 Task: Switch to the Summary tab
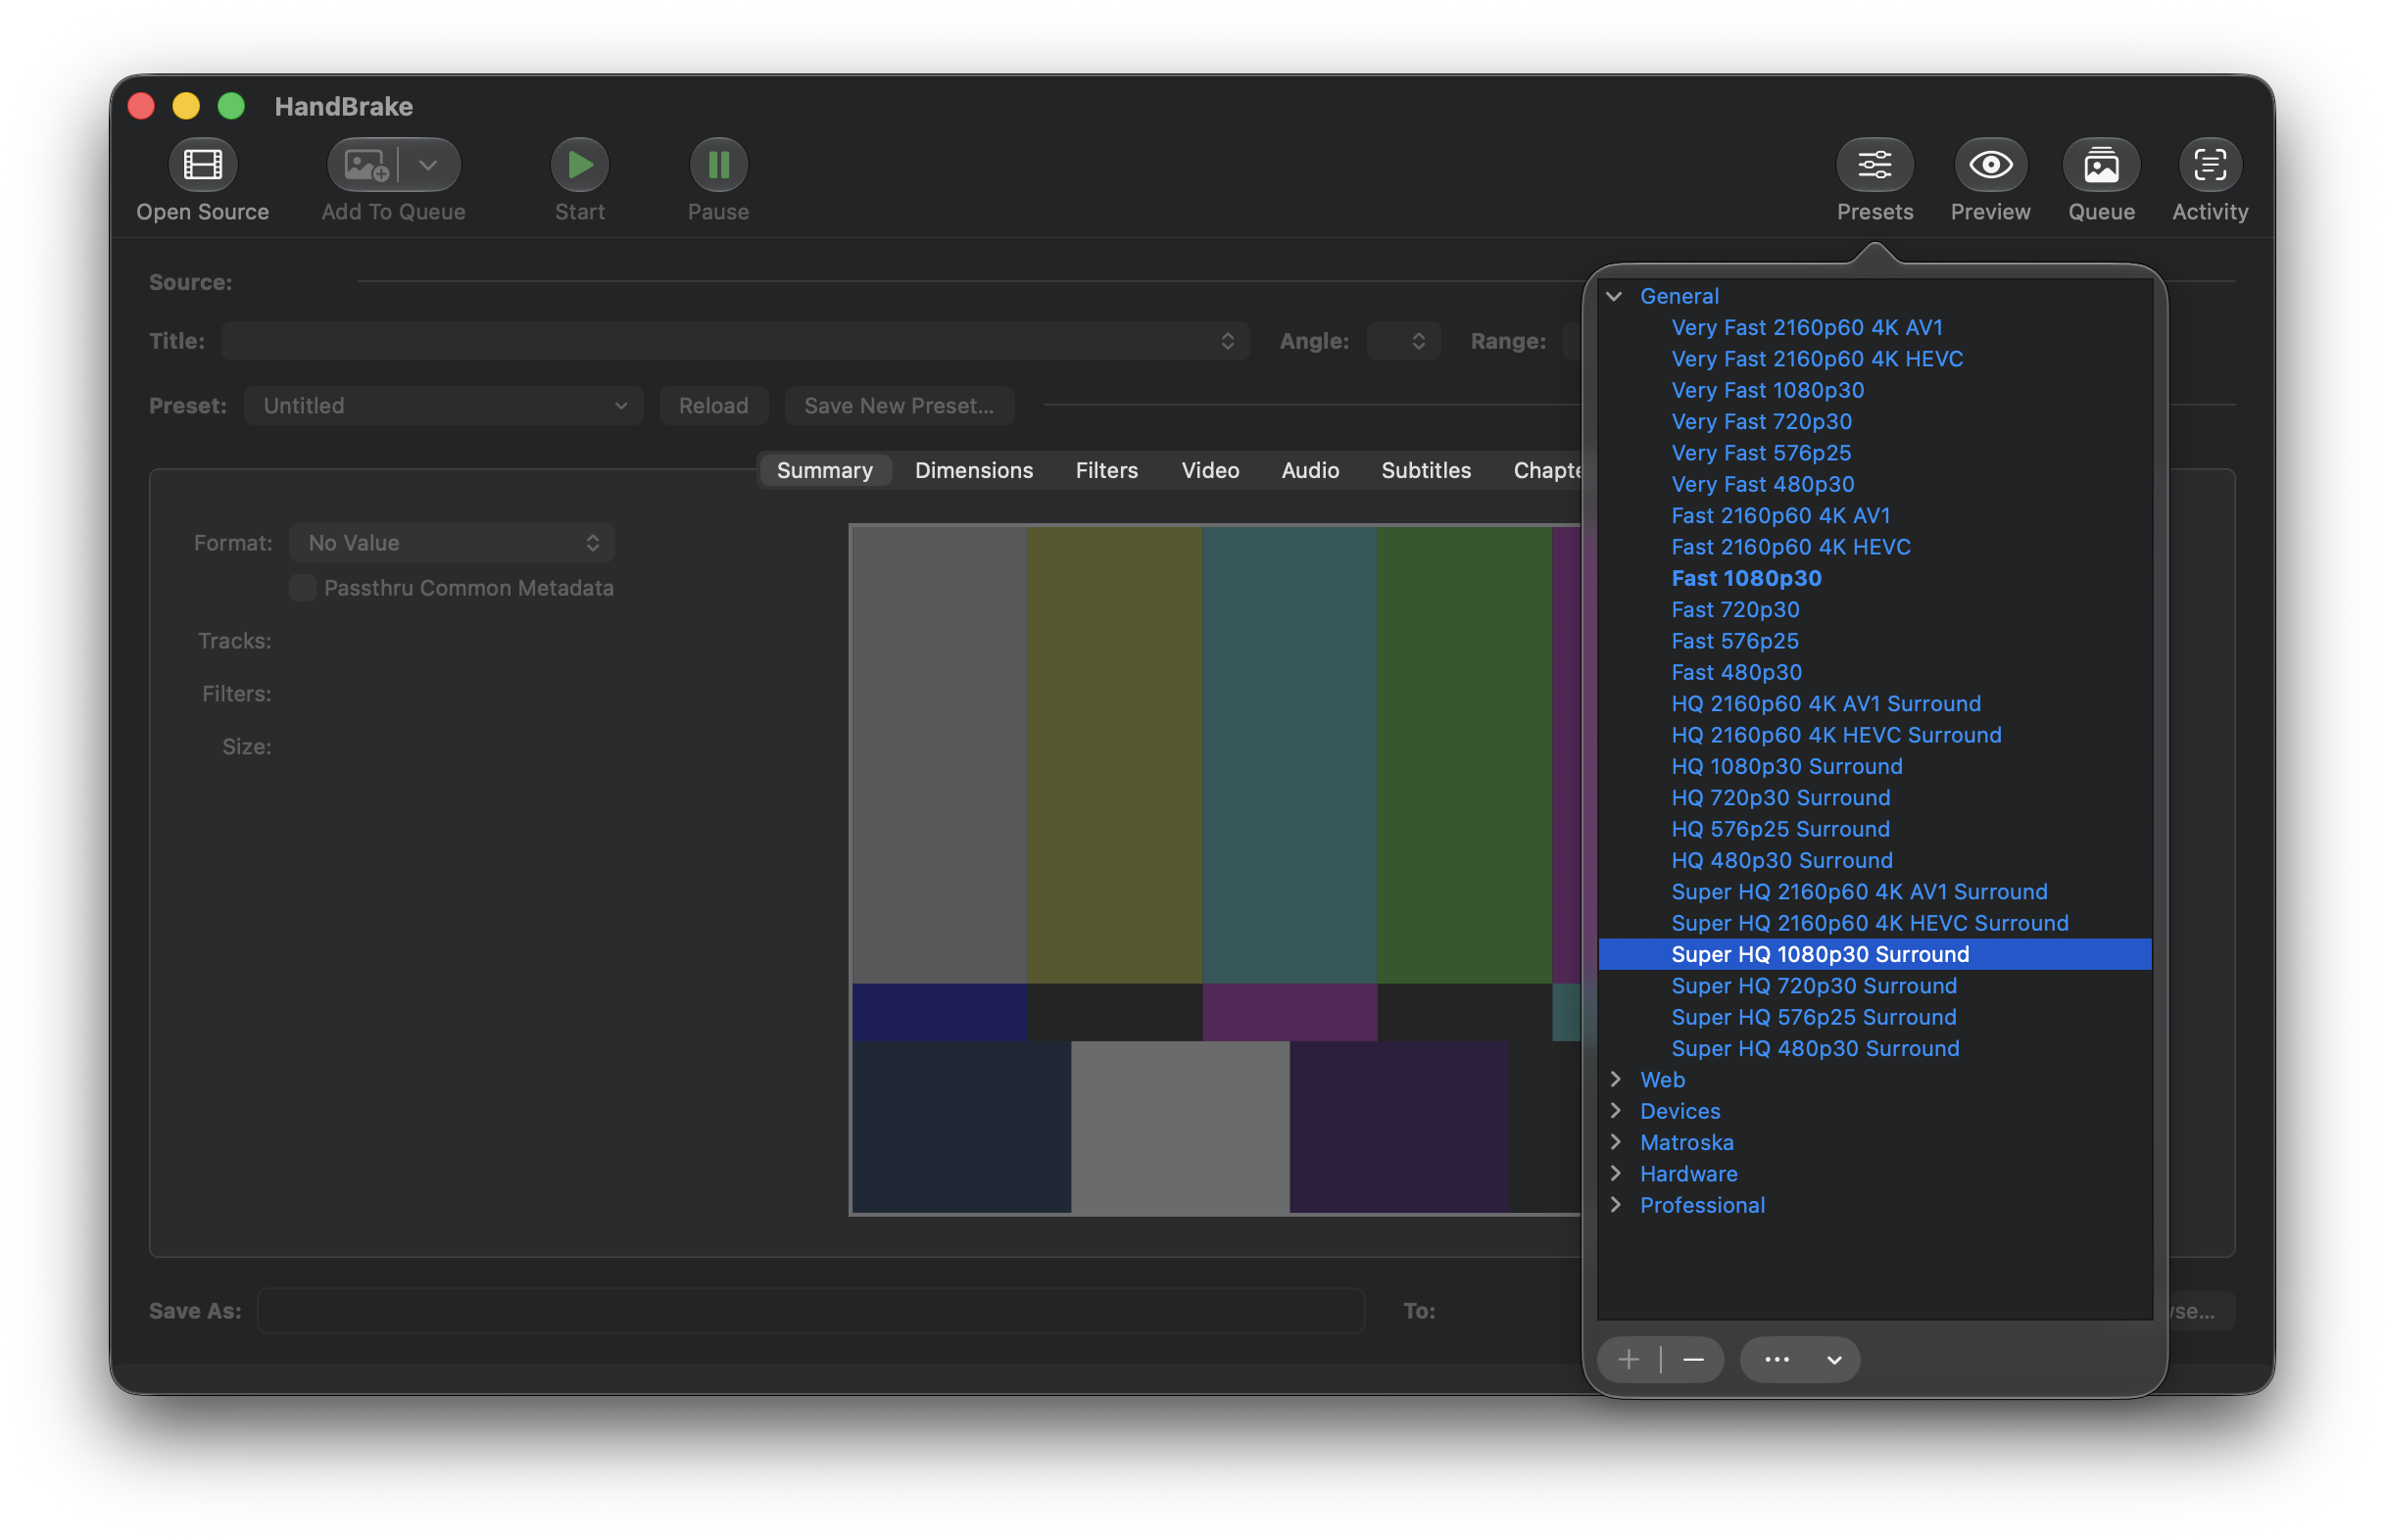[825, 470]
